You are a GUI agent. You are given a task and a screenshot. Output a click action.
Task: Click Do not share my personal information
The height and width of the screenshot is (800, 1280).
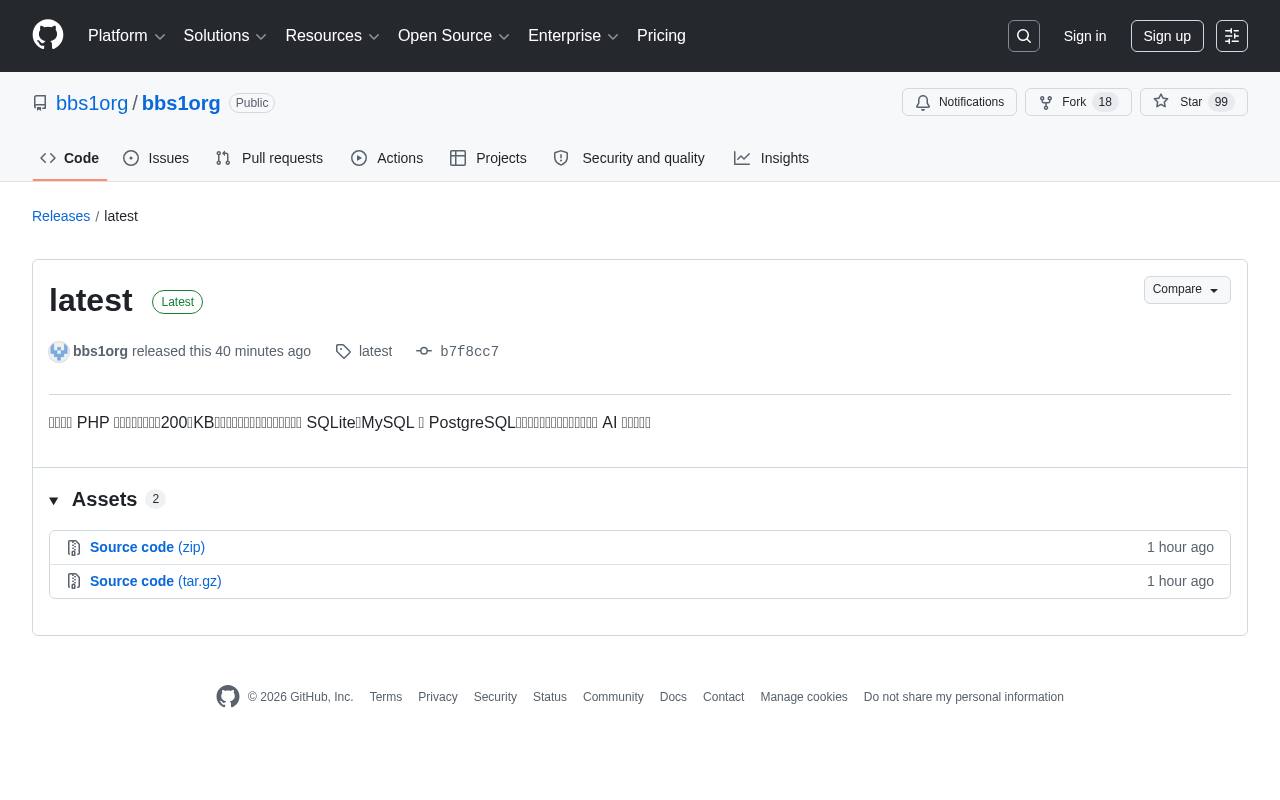(964, 697)
